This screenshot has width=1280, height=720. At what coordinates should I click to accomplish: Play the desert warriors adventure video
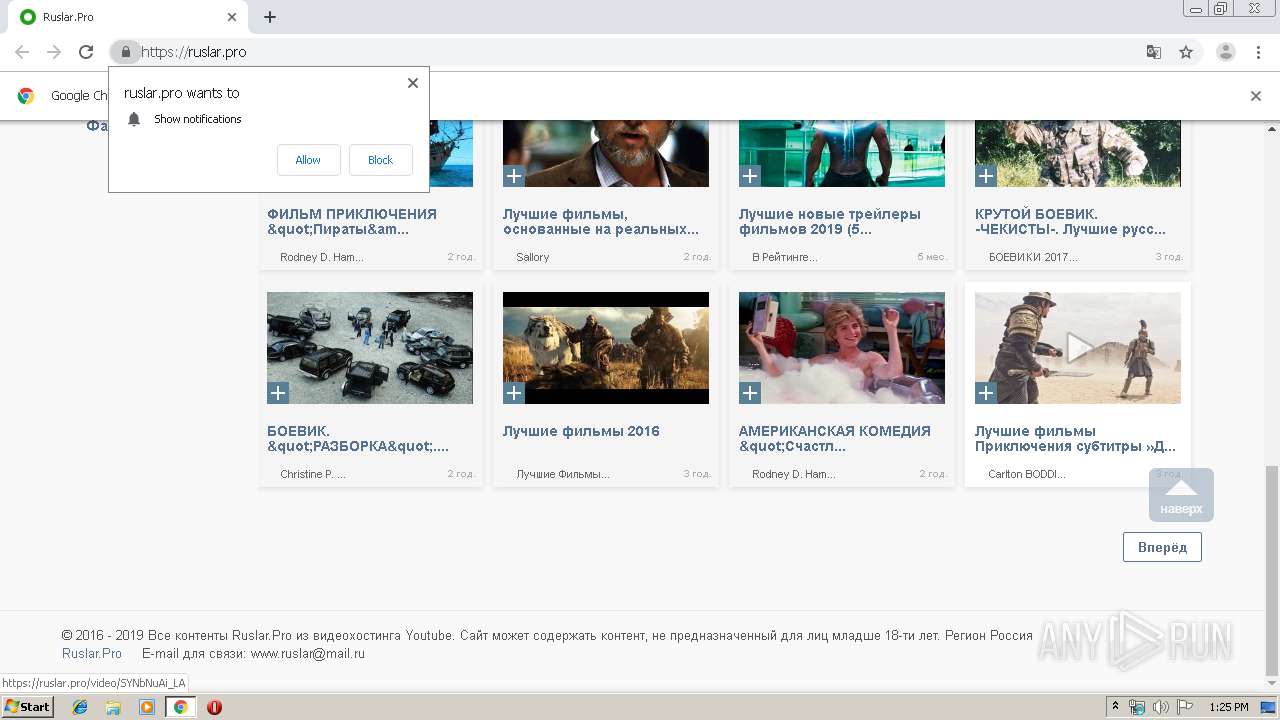[x=1078, y=348]
